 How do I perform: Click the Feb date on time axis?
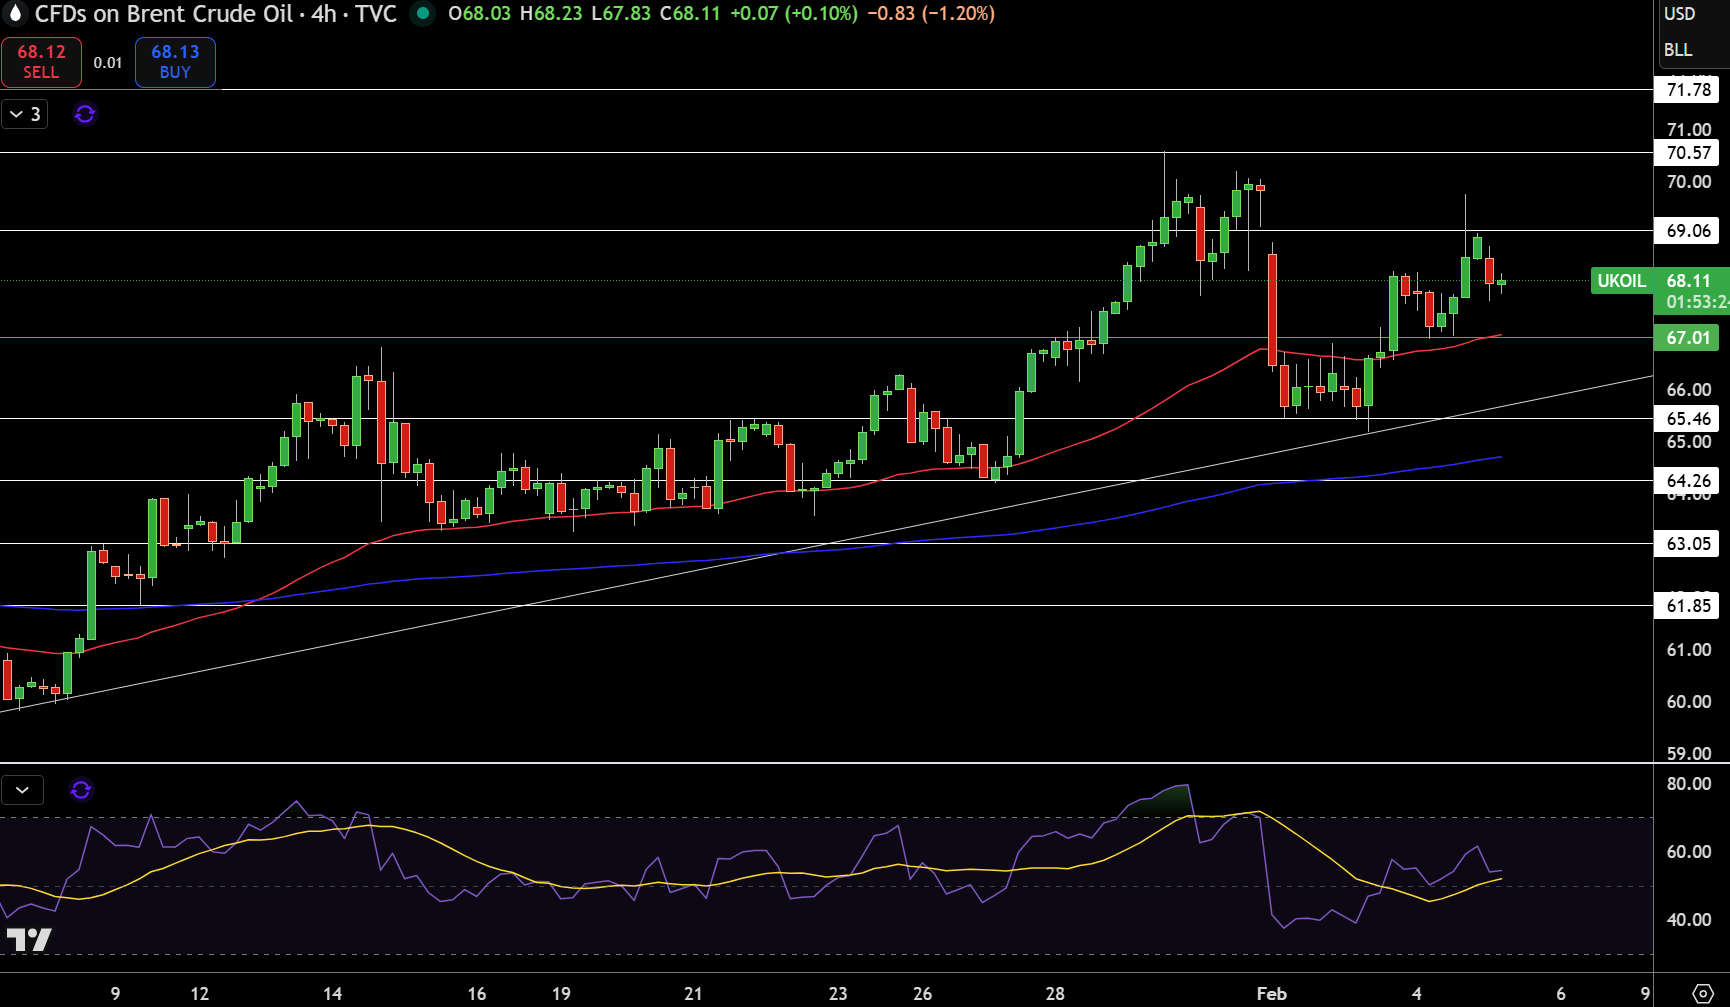pos(1271,993)
